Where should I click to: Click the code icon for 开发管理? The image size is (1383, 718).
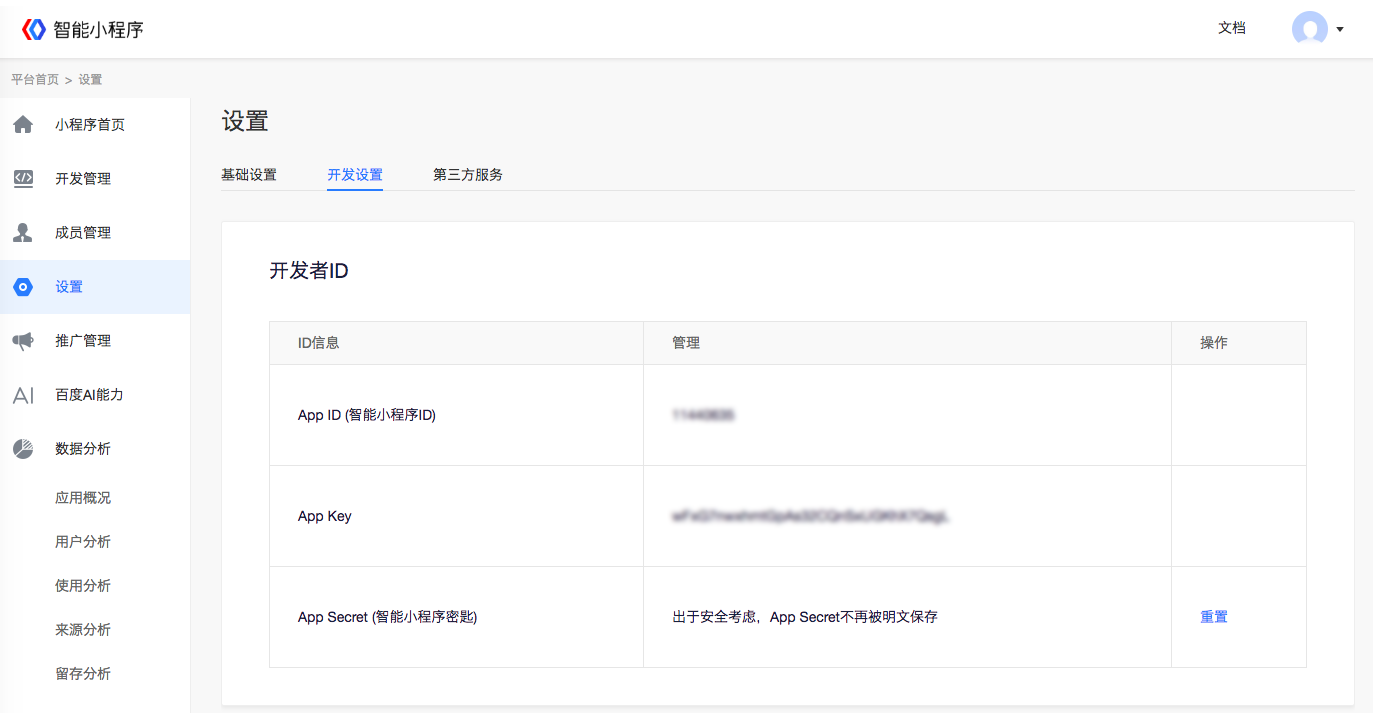(23, 179)
